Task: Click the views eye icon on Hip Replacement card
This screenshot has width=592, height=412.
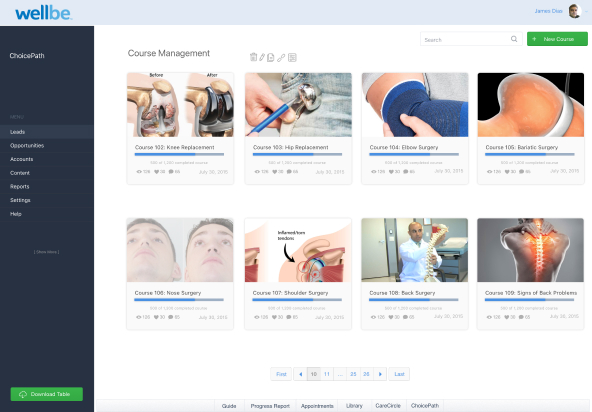Action: (257, 172)
